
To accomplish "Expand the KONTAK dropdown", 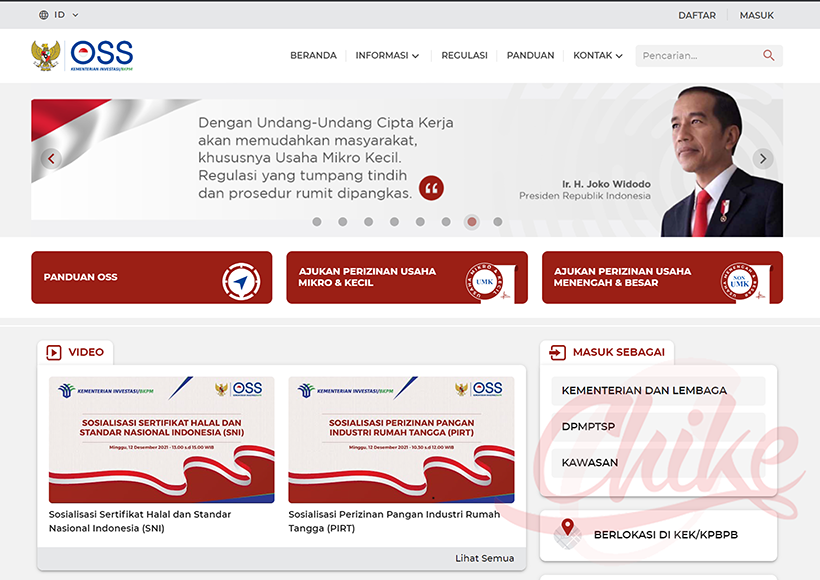I will pos(597,55).
